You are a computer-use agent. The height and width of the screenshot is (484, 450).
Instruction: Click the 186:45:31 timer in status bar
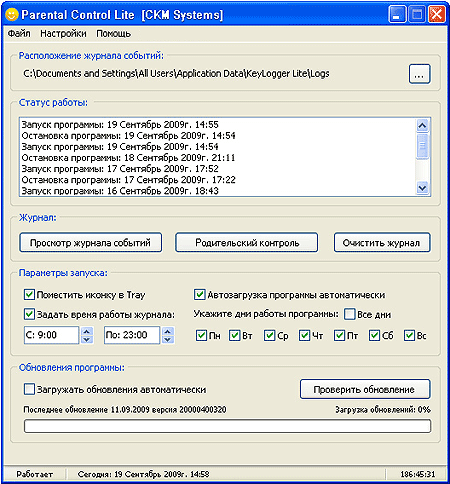417,474
